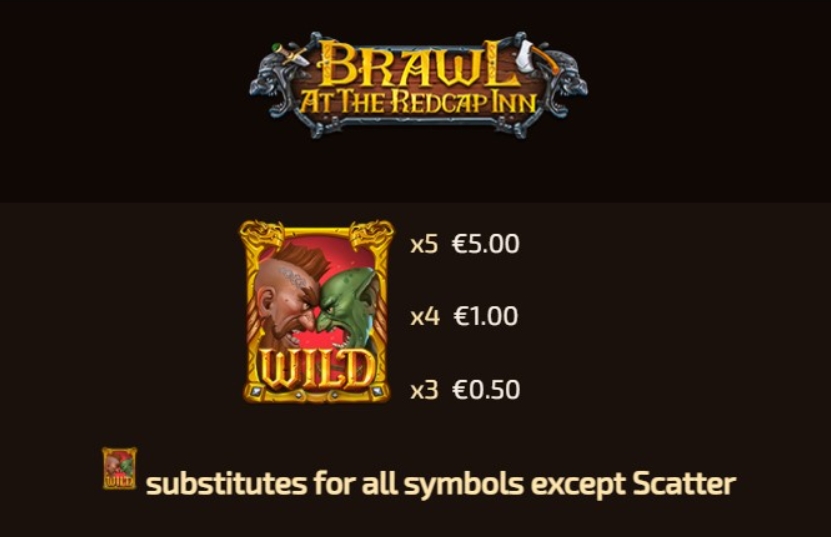This screenshot has height=537, width=831.
Task: Click the Brawl at the Redcap Inn logo
Action: pyautogui.click(x=418, y=85)
